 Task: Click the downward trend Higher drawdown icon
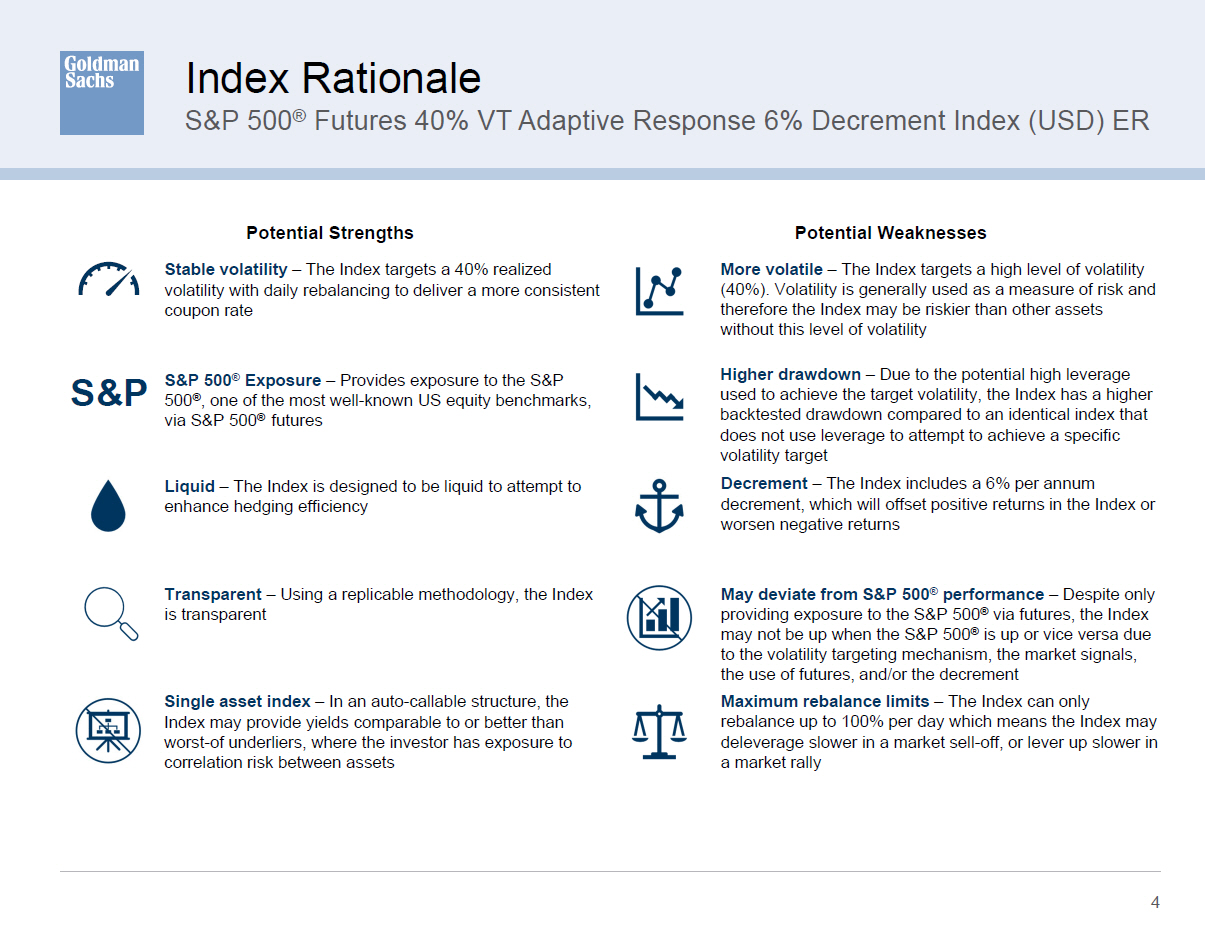[659, 397]
